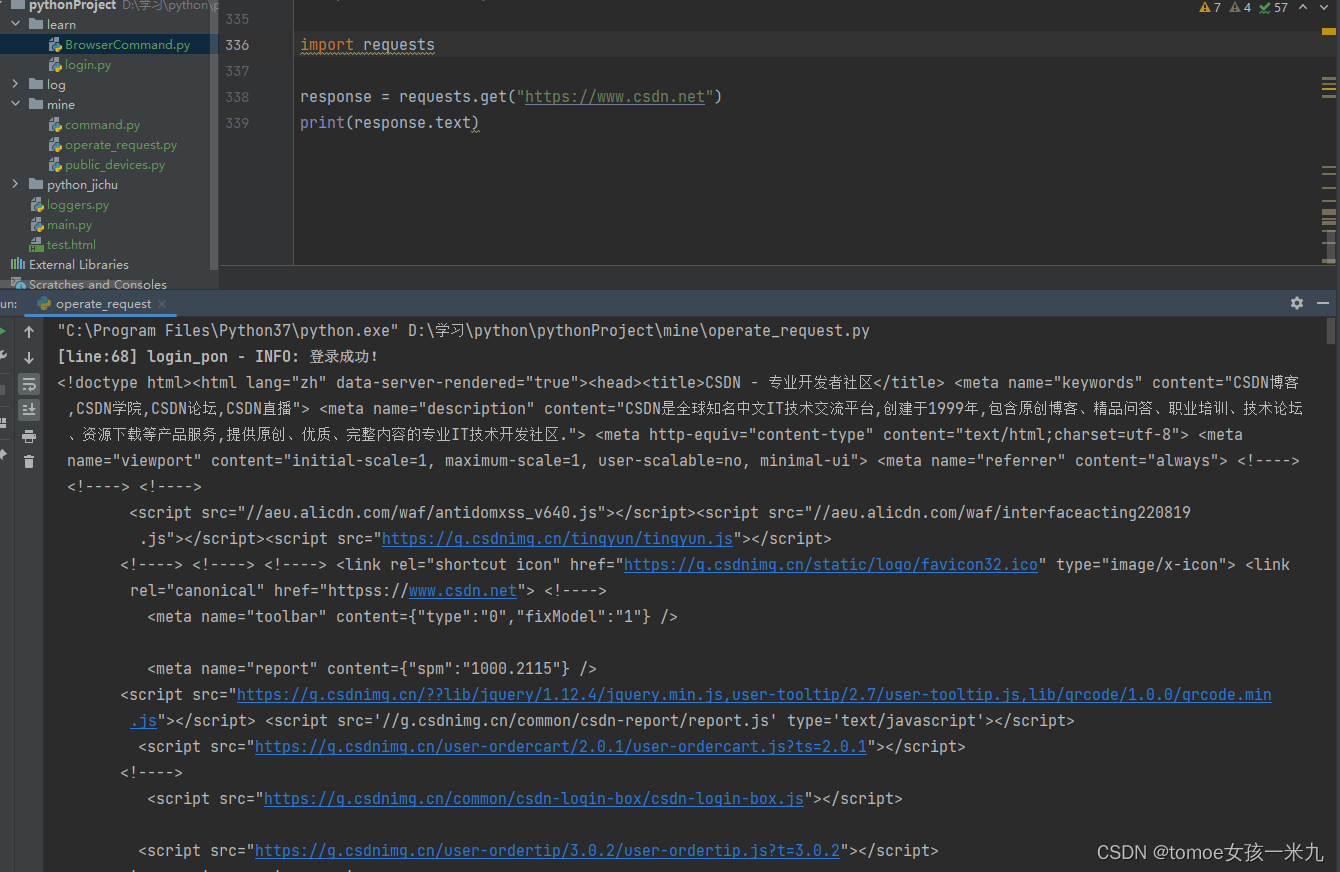Click line number 336 in gutter
The width and height of the screenshot is (1340, 872).
click(x=238, y=45)
